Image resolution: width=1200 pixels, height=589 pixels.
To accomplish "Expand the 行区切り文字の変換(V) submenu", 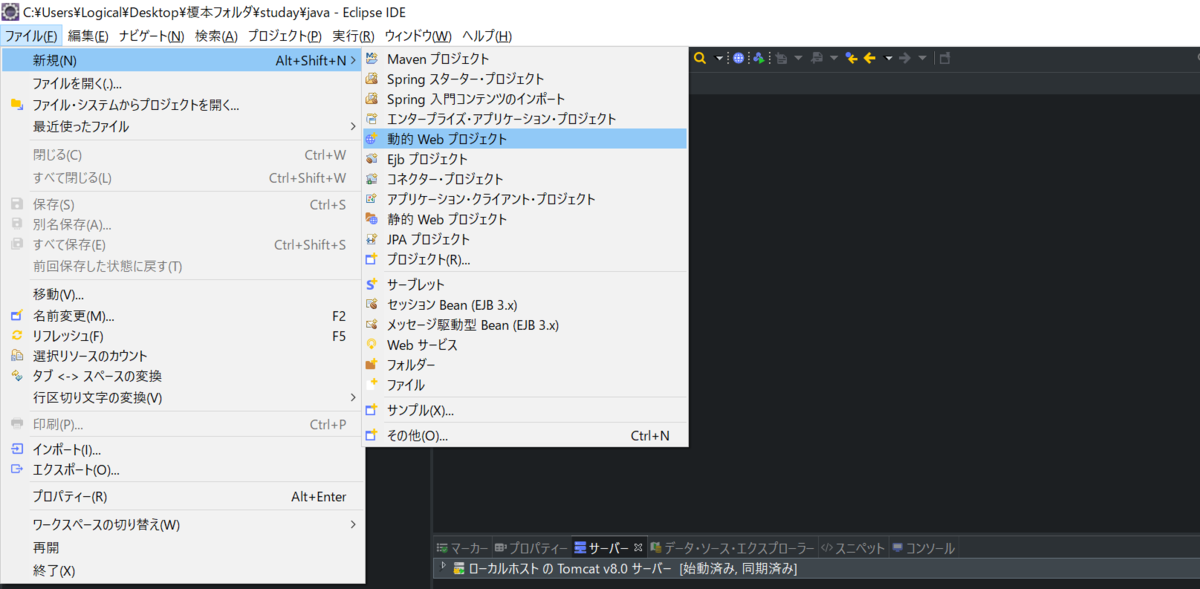I will pyautogui.click(x=352, y=398).
